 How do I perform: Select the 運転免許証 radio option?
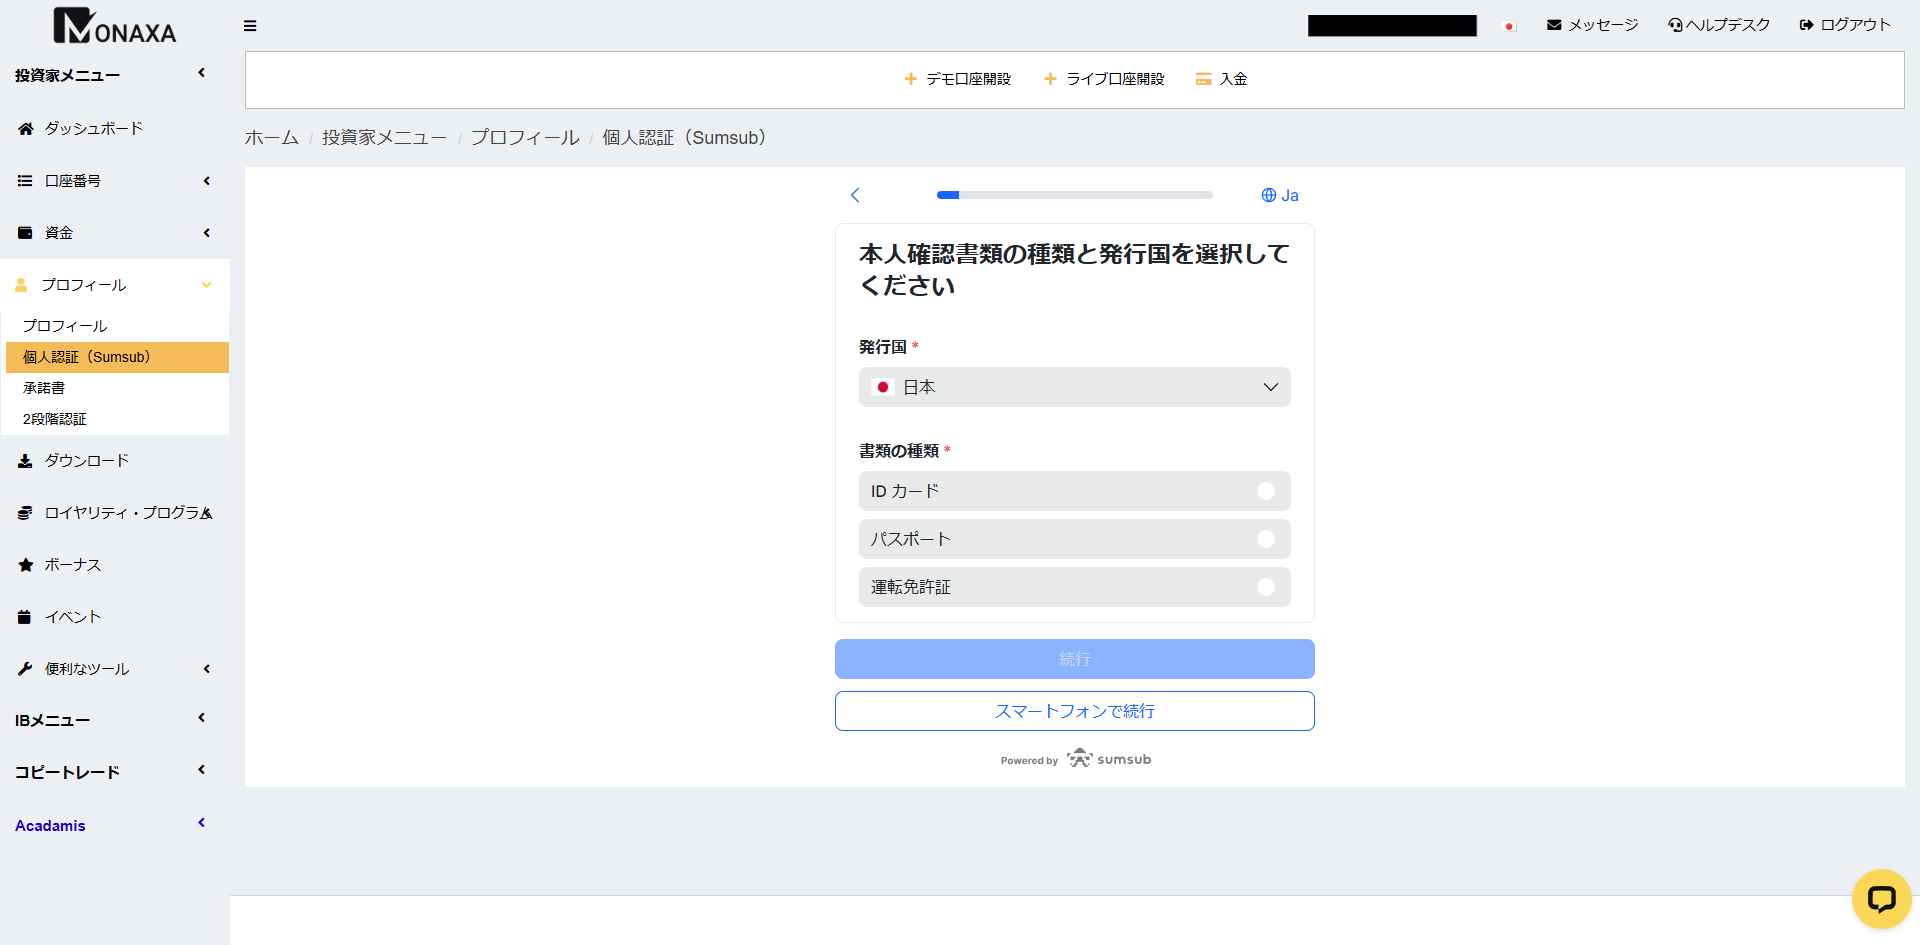[1265, 587]
